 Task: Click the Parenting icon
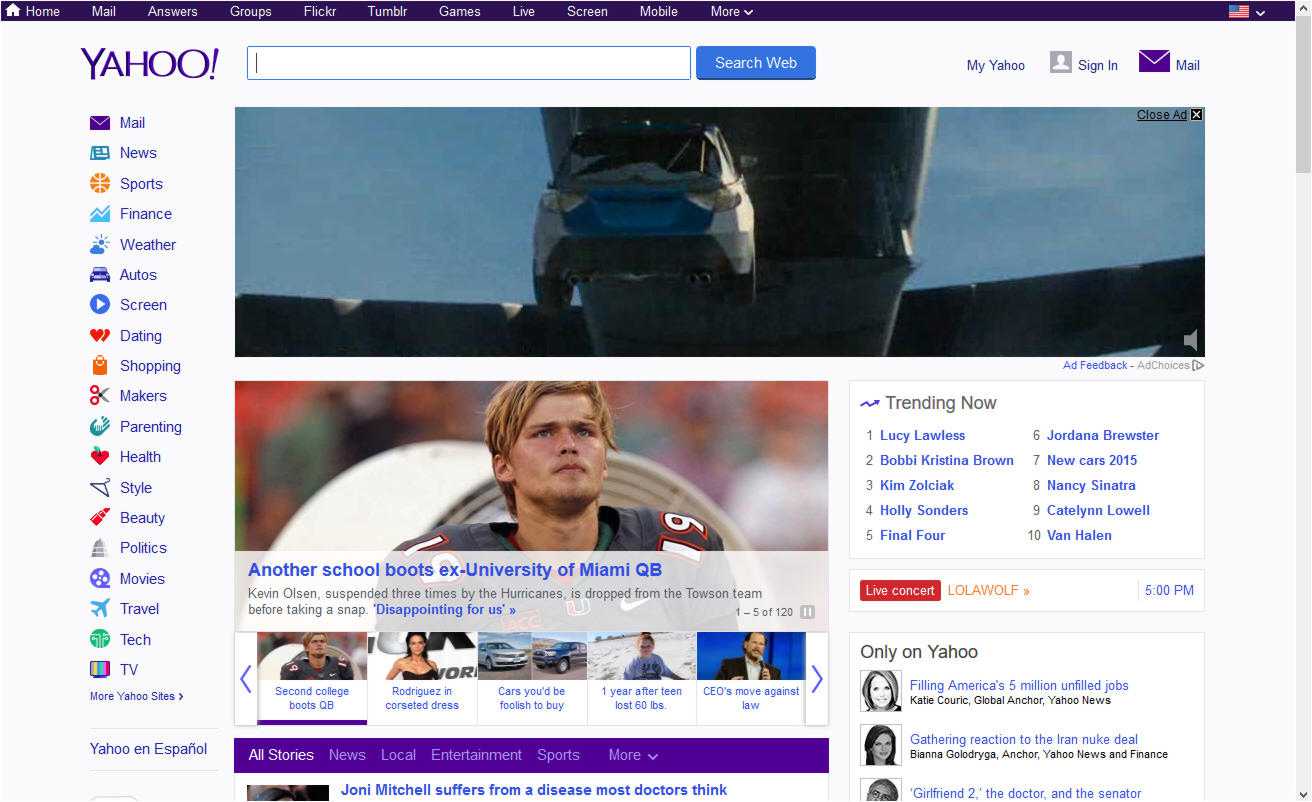pyautogui.click(x=100, y=426)
